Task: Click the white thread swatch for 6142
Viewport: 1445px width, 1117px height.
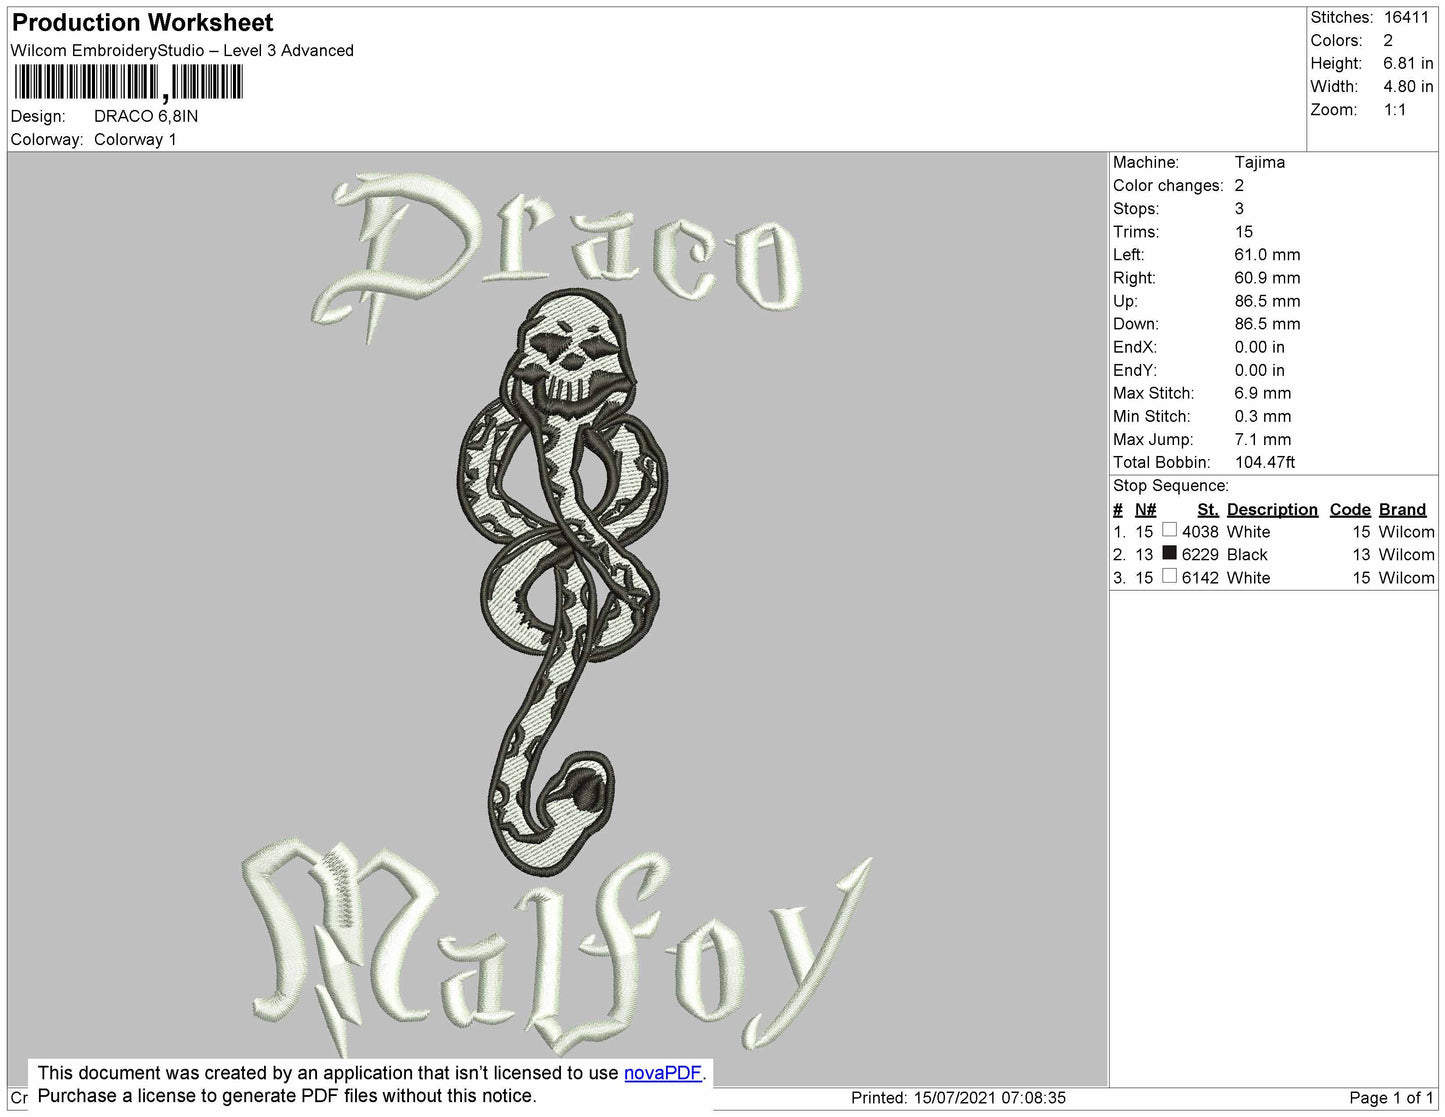Action: tap(1169, 576)
